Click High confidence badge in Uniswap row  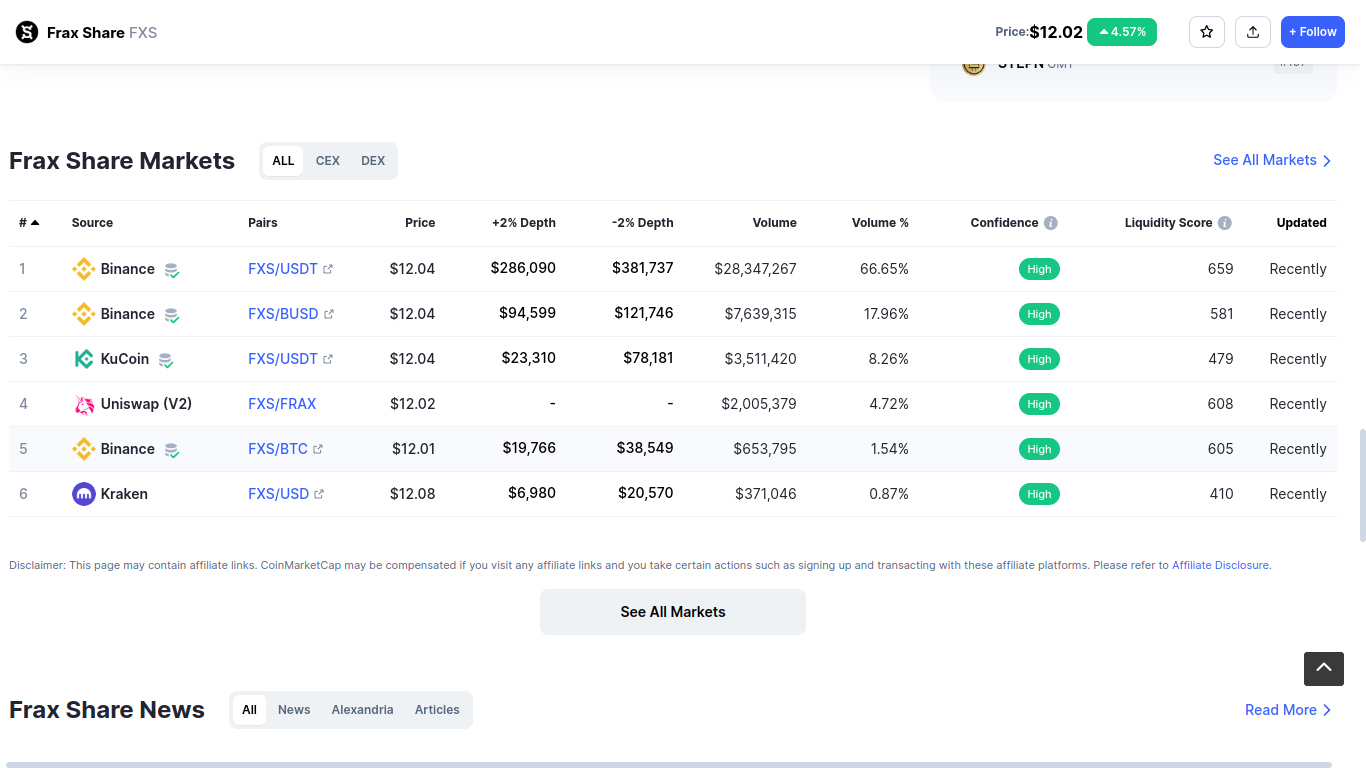coord(1039,404)
